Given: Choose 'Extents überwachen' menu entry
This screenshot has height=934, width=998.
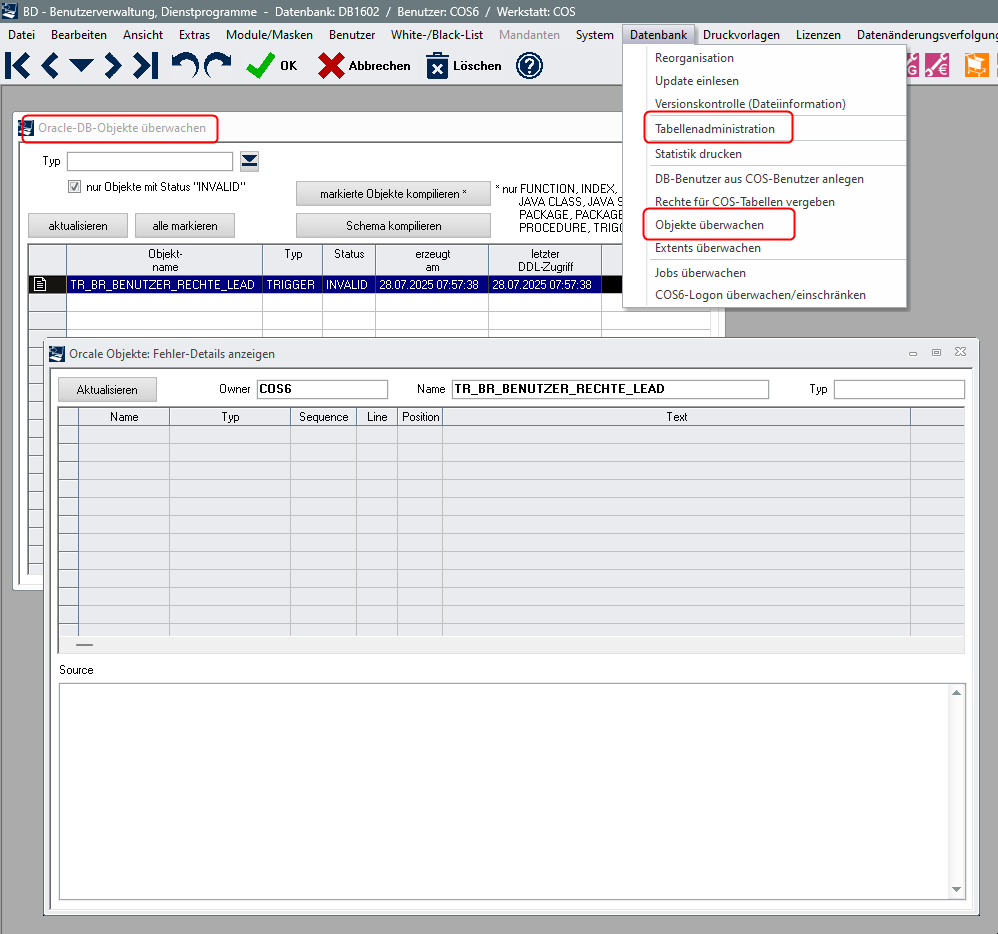Looking at the screenshot, I should [x=707, y=248].
